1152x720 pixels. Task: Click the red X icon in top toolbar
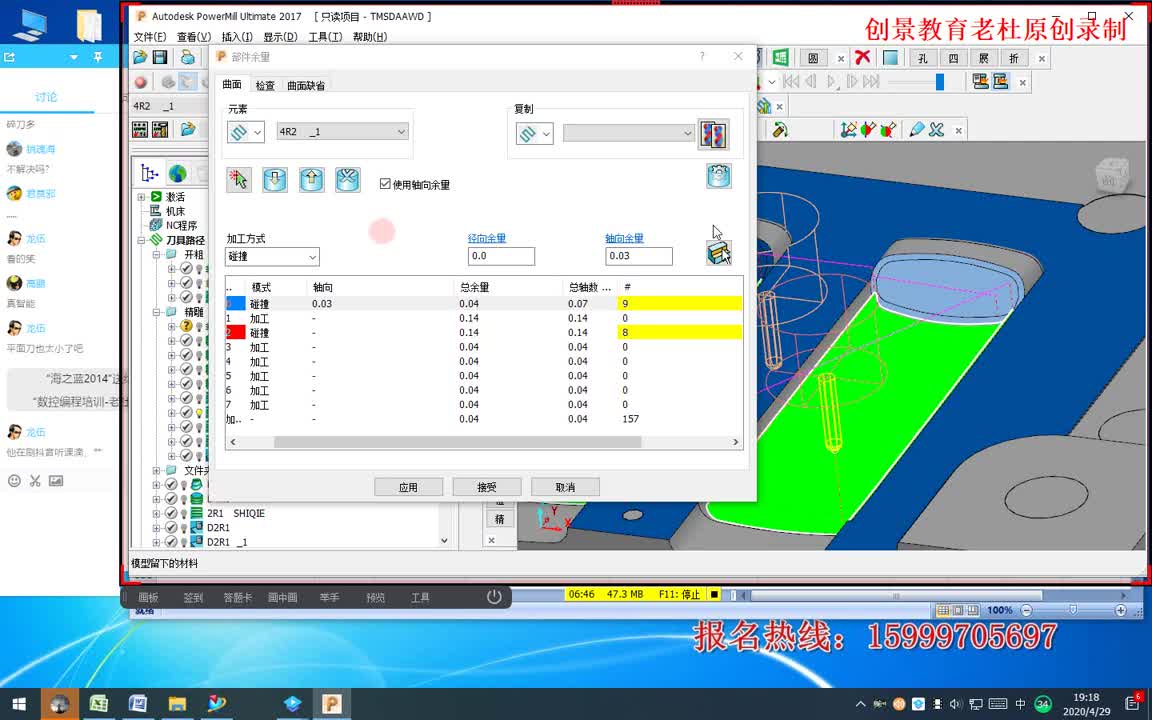tap(863, 57)
